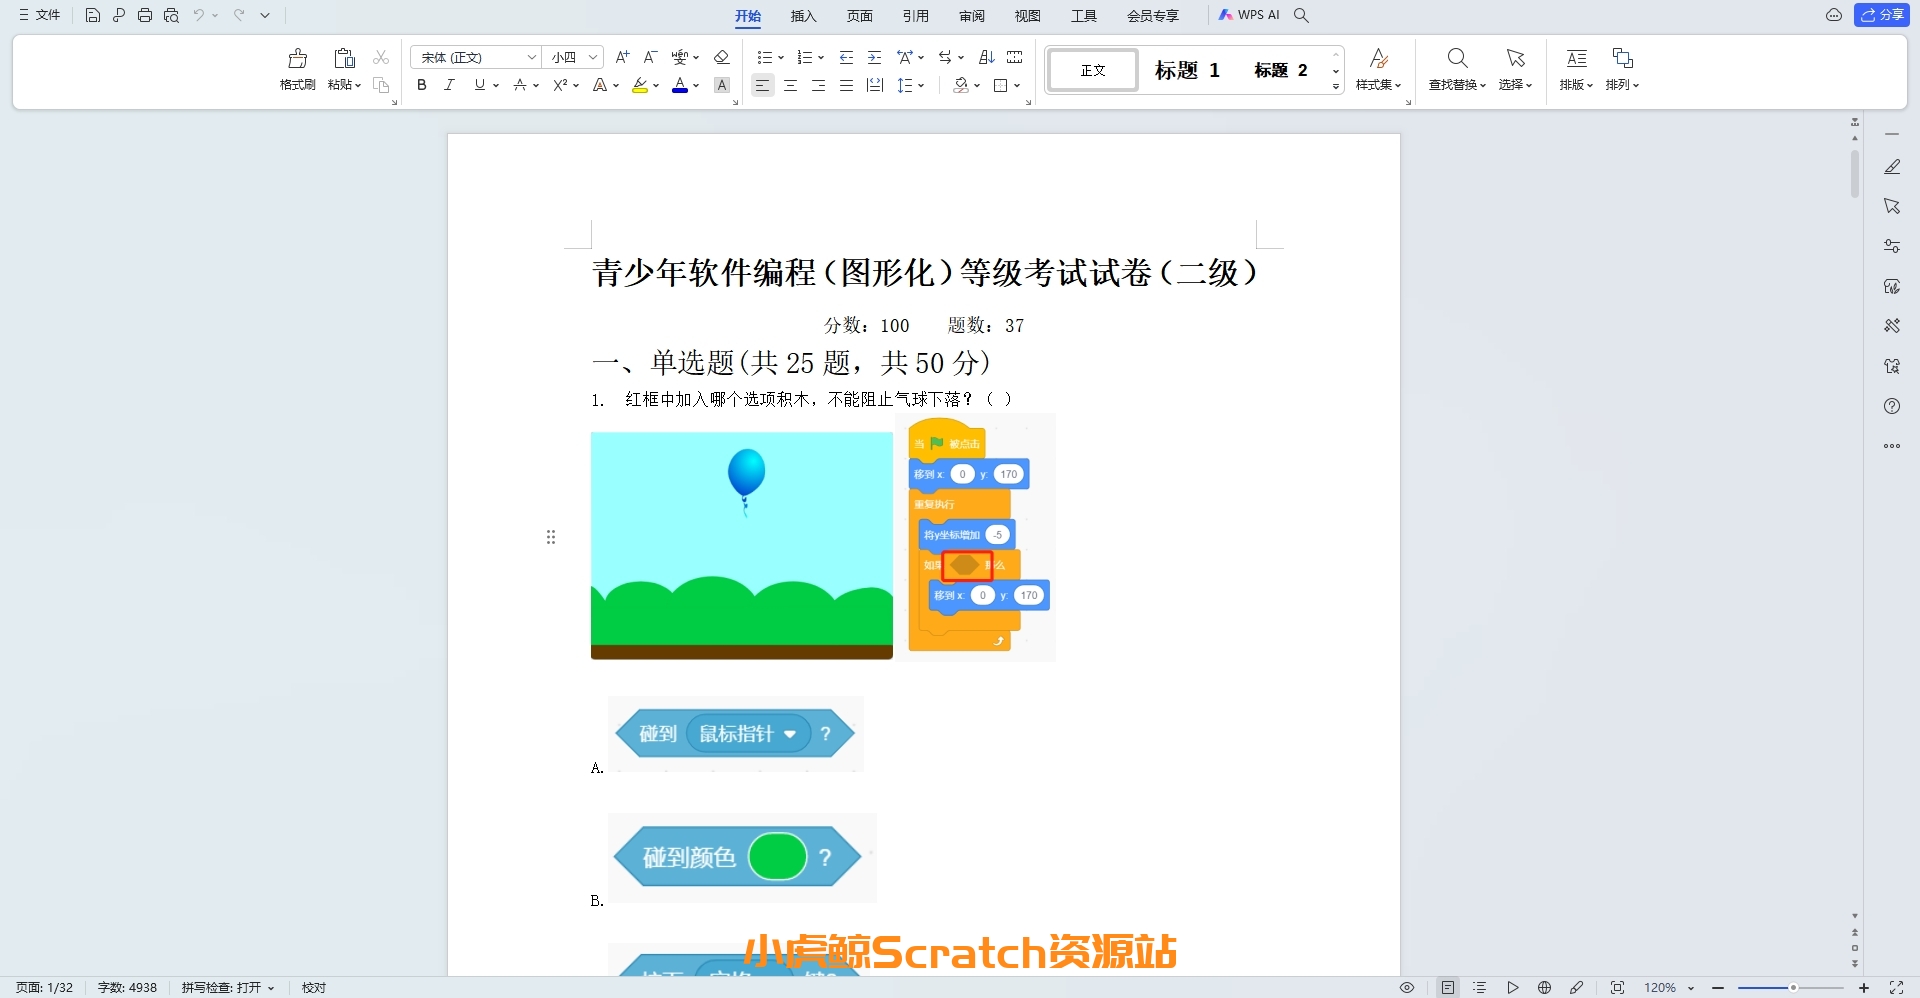The width and height of the screenshot is (1920, 998).
Task: Apply the 标题 1 heading style
Action: pos(1187,70)
